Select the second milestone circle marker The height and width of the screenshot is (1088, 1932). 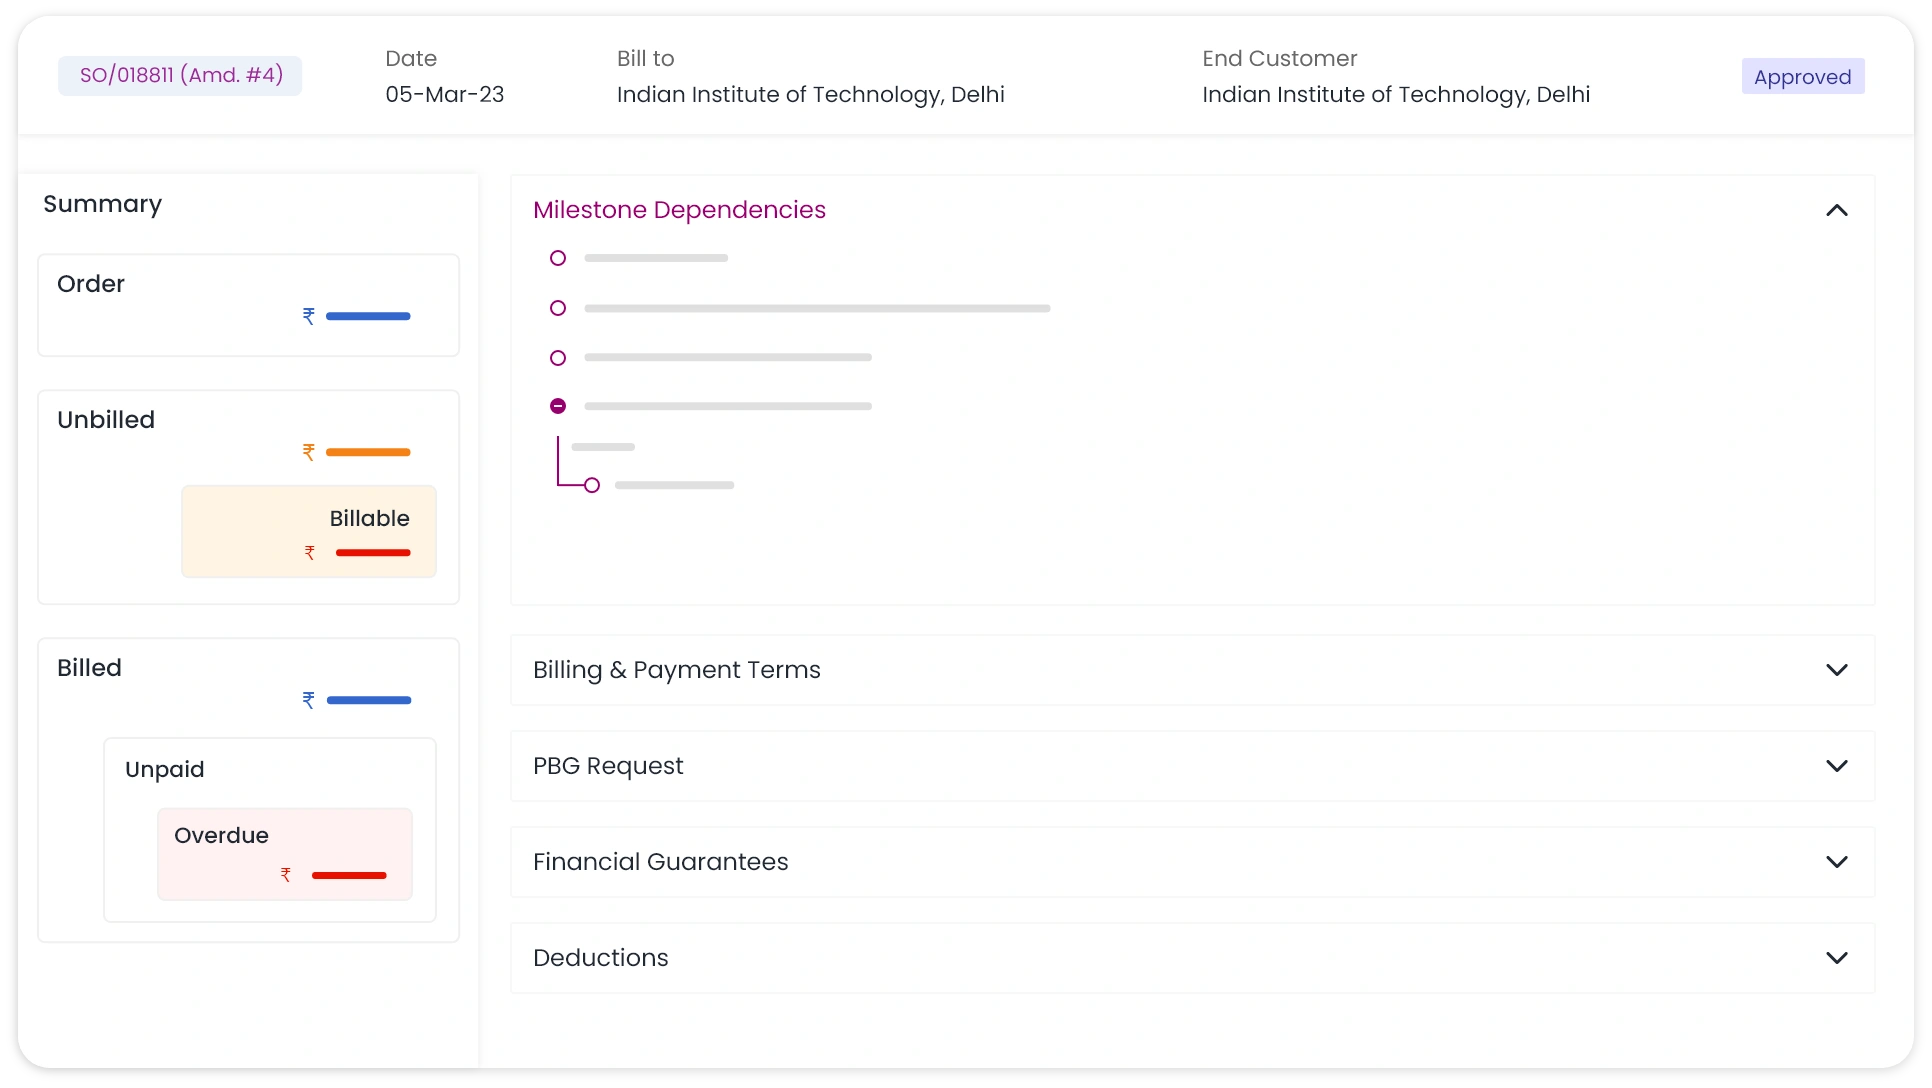click(558, 308)
